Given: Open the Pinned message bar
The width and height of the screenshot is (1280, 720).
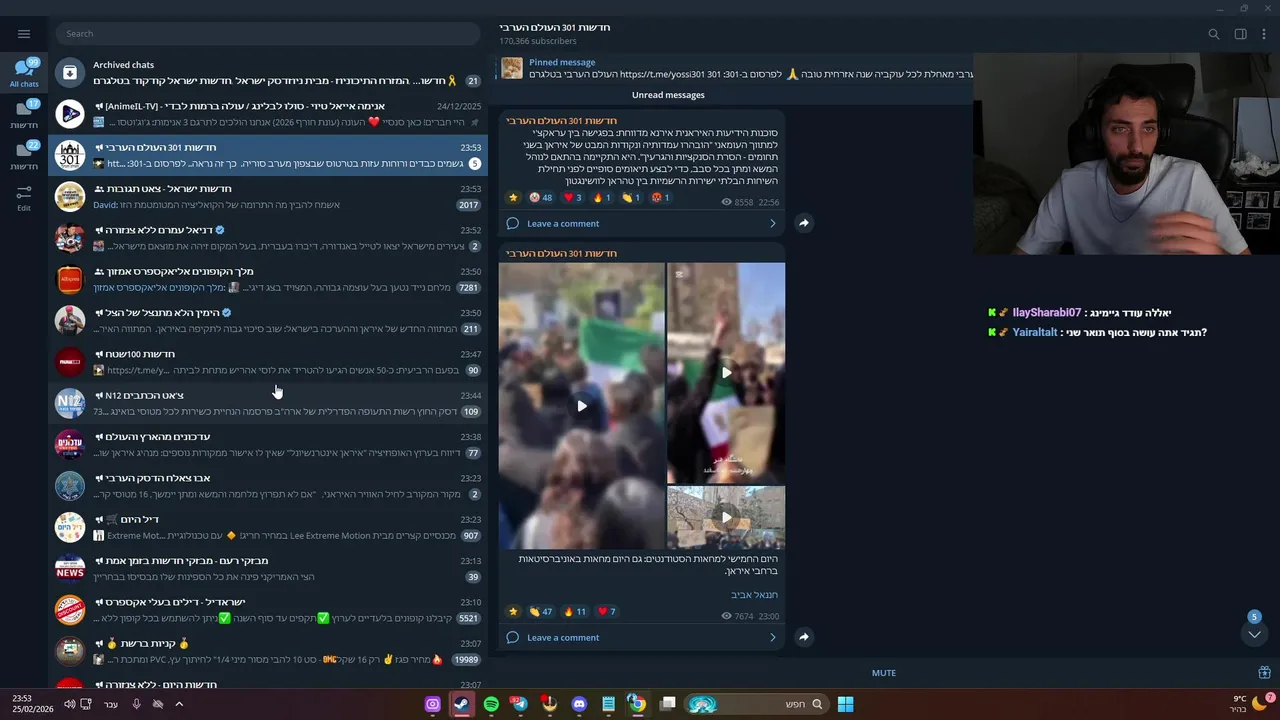Looking at the screenshot, I should pyautogui.click(x=736, y=68).
